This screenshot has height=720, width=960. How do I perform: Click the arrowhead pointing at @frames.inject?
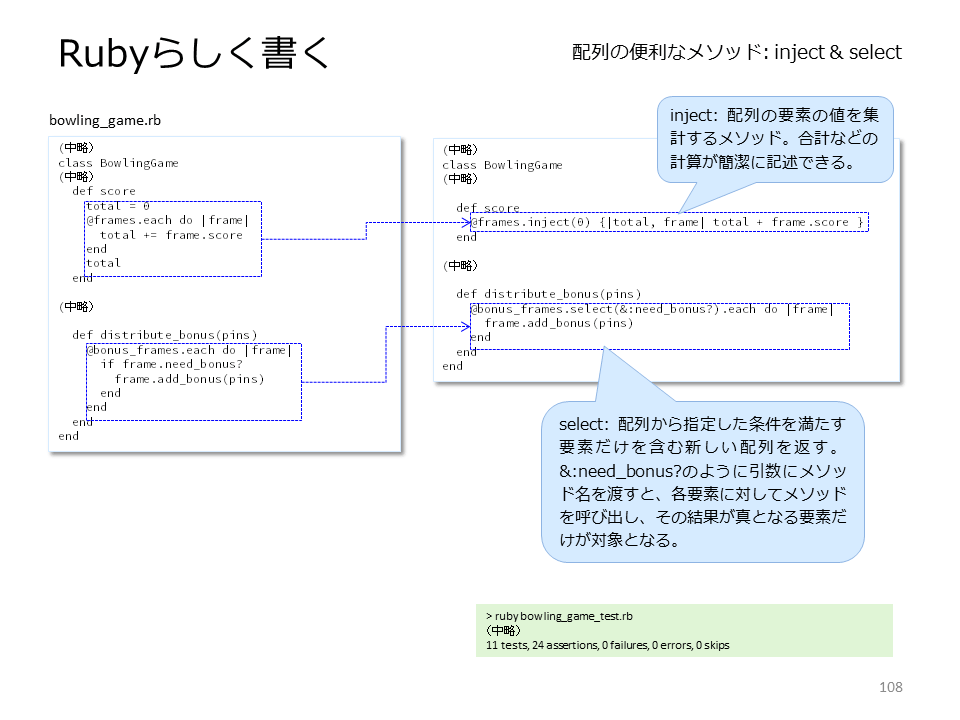[x=467, y=223]
